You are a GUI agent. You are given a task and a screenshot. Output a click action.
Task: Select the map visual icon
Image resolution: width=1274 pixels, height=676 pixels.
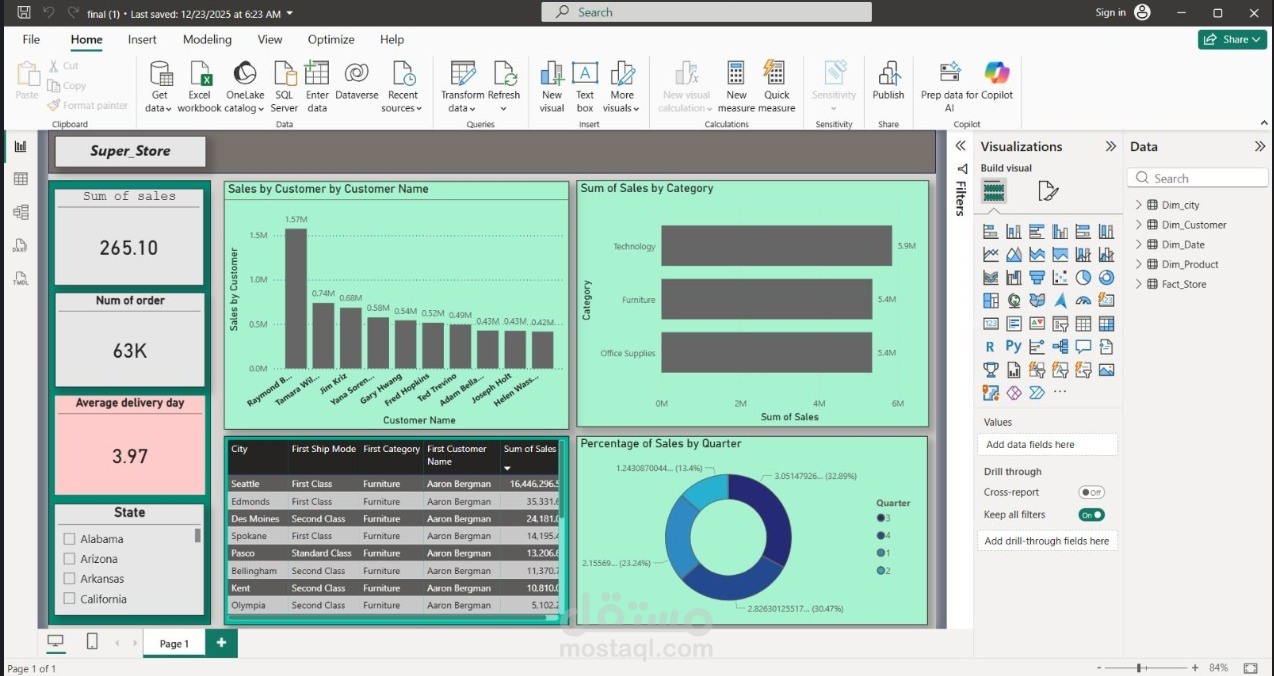(x=1013, y=300)
